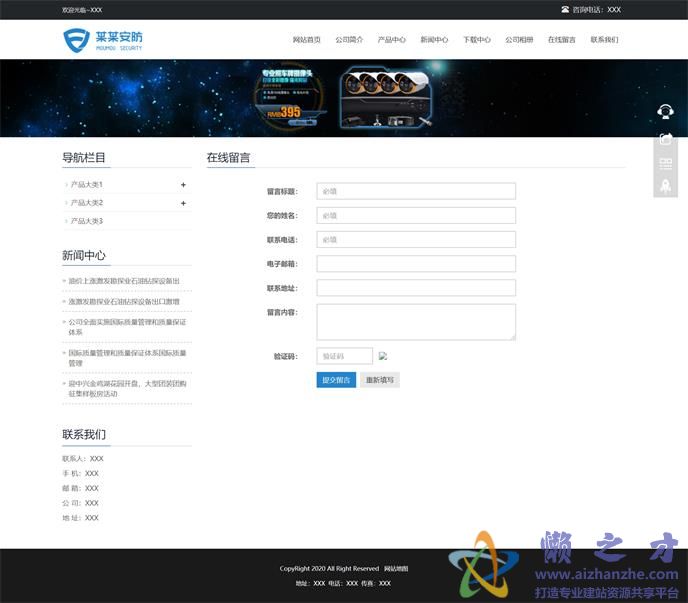
Task: Click the 公 司: XXX contact line
Action: pyautogui.click(x=81, y=503)
